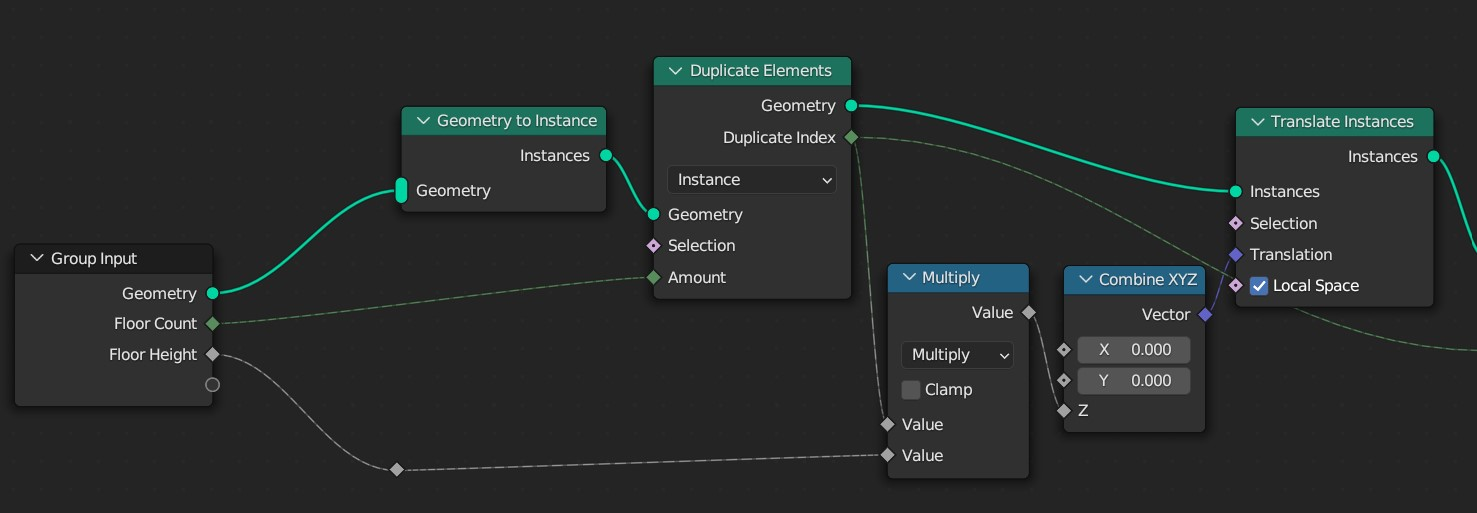Click the empty socket on Group Input

pyautogui.click(x=212, y=385)
